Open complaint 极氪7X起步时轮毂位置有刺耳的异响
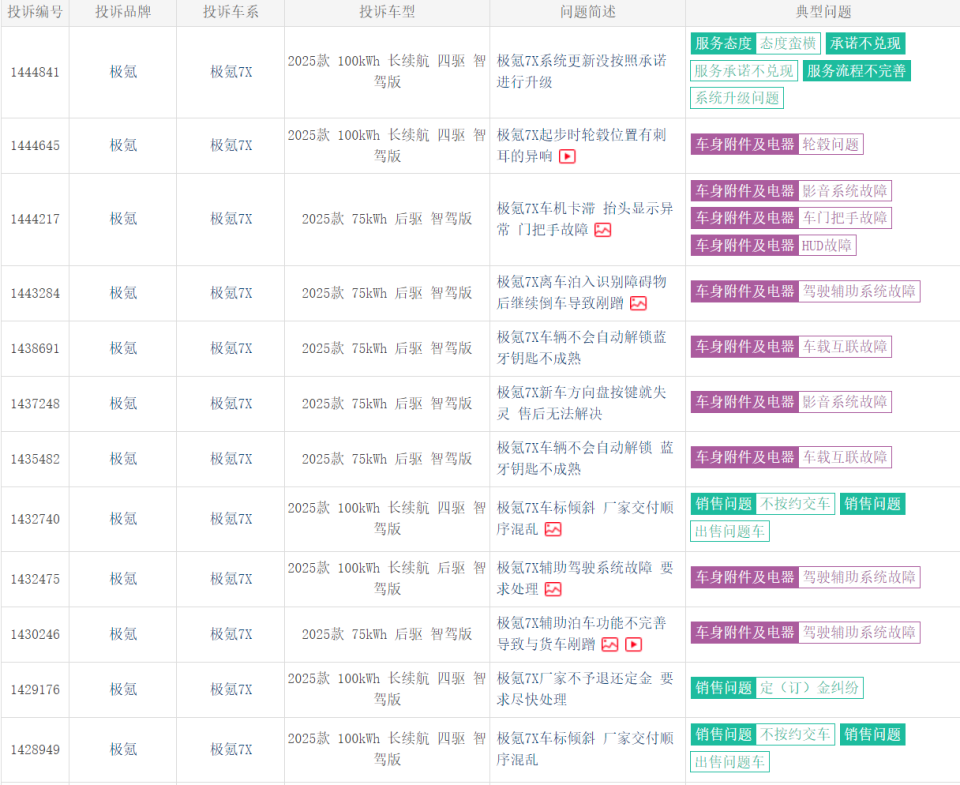960x785 pixels. 581,145
